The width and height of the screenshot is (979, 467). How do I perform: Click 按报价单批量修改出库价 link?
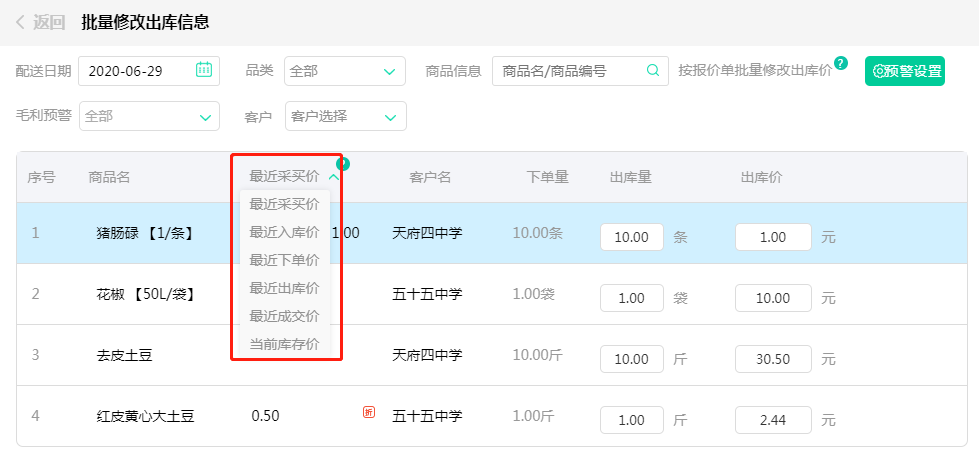[x=755, y=71]
